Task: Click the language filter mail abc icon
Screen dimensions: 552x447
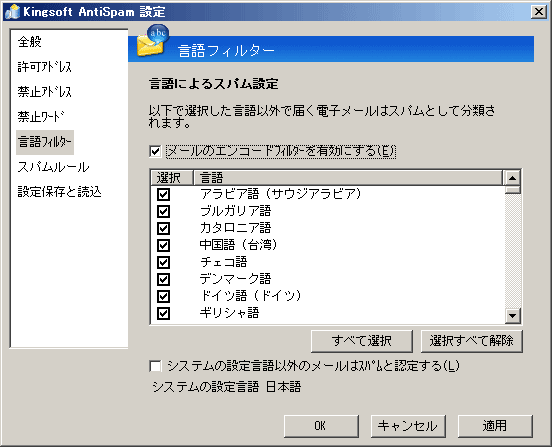Action: [153, 41]
